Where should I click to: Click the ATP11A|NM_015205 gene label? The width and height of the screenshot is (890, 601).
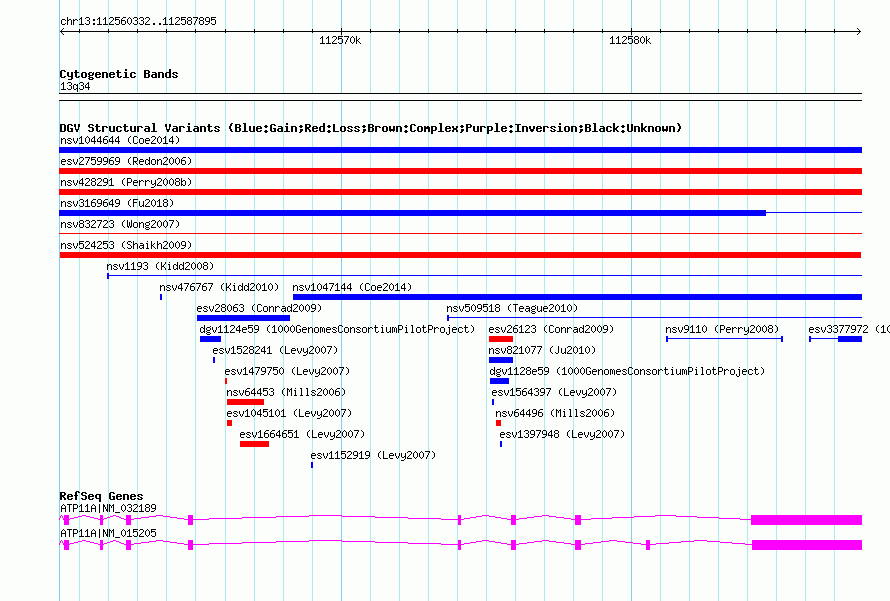pyautogui.click(x=108, y=533)
